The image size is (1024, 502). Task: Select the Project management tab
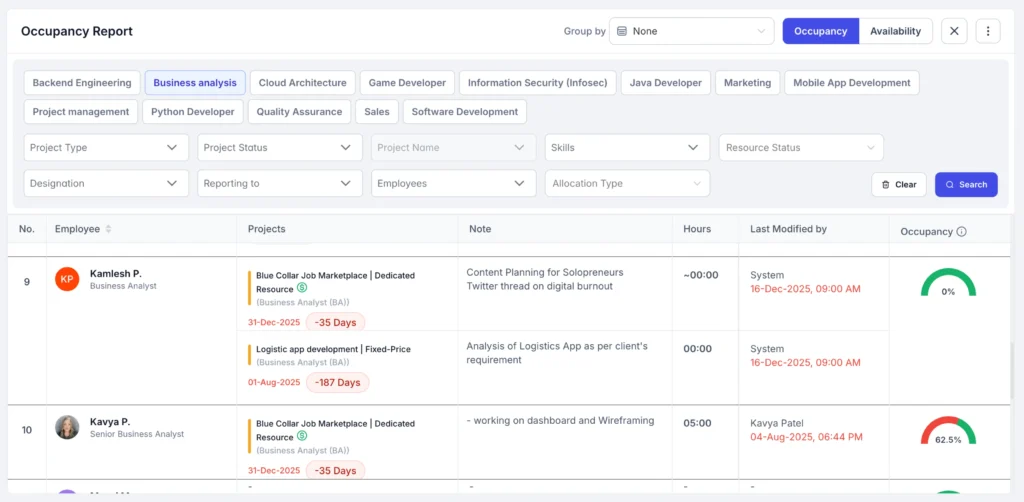pyautogui.click(x=81, y=112)
